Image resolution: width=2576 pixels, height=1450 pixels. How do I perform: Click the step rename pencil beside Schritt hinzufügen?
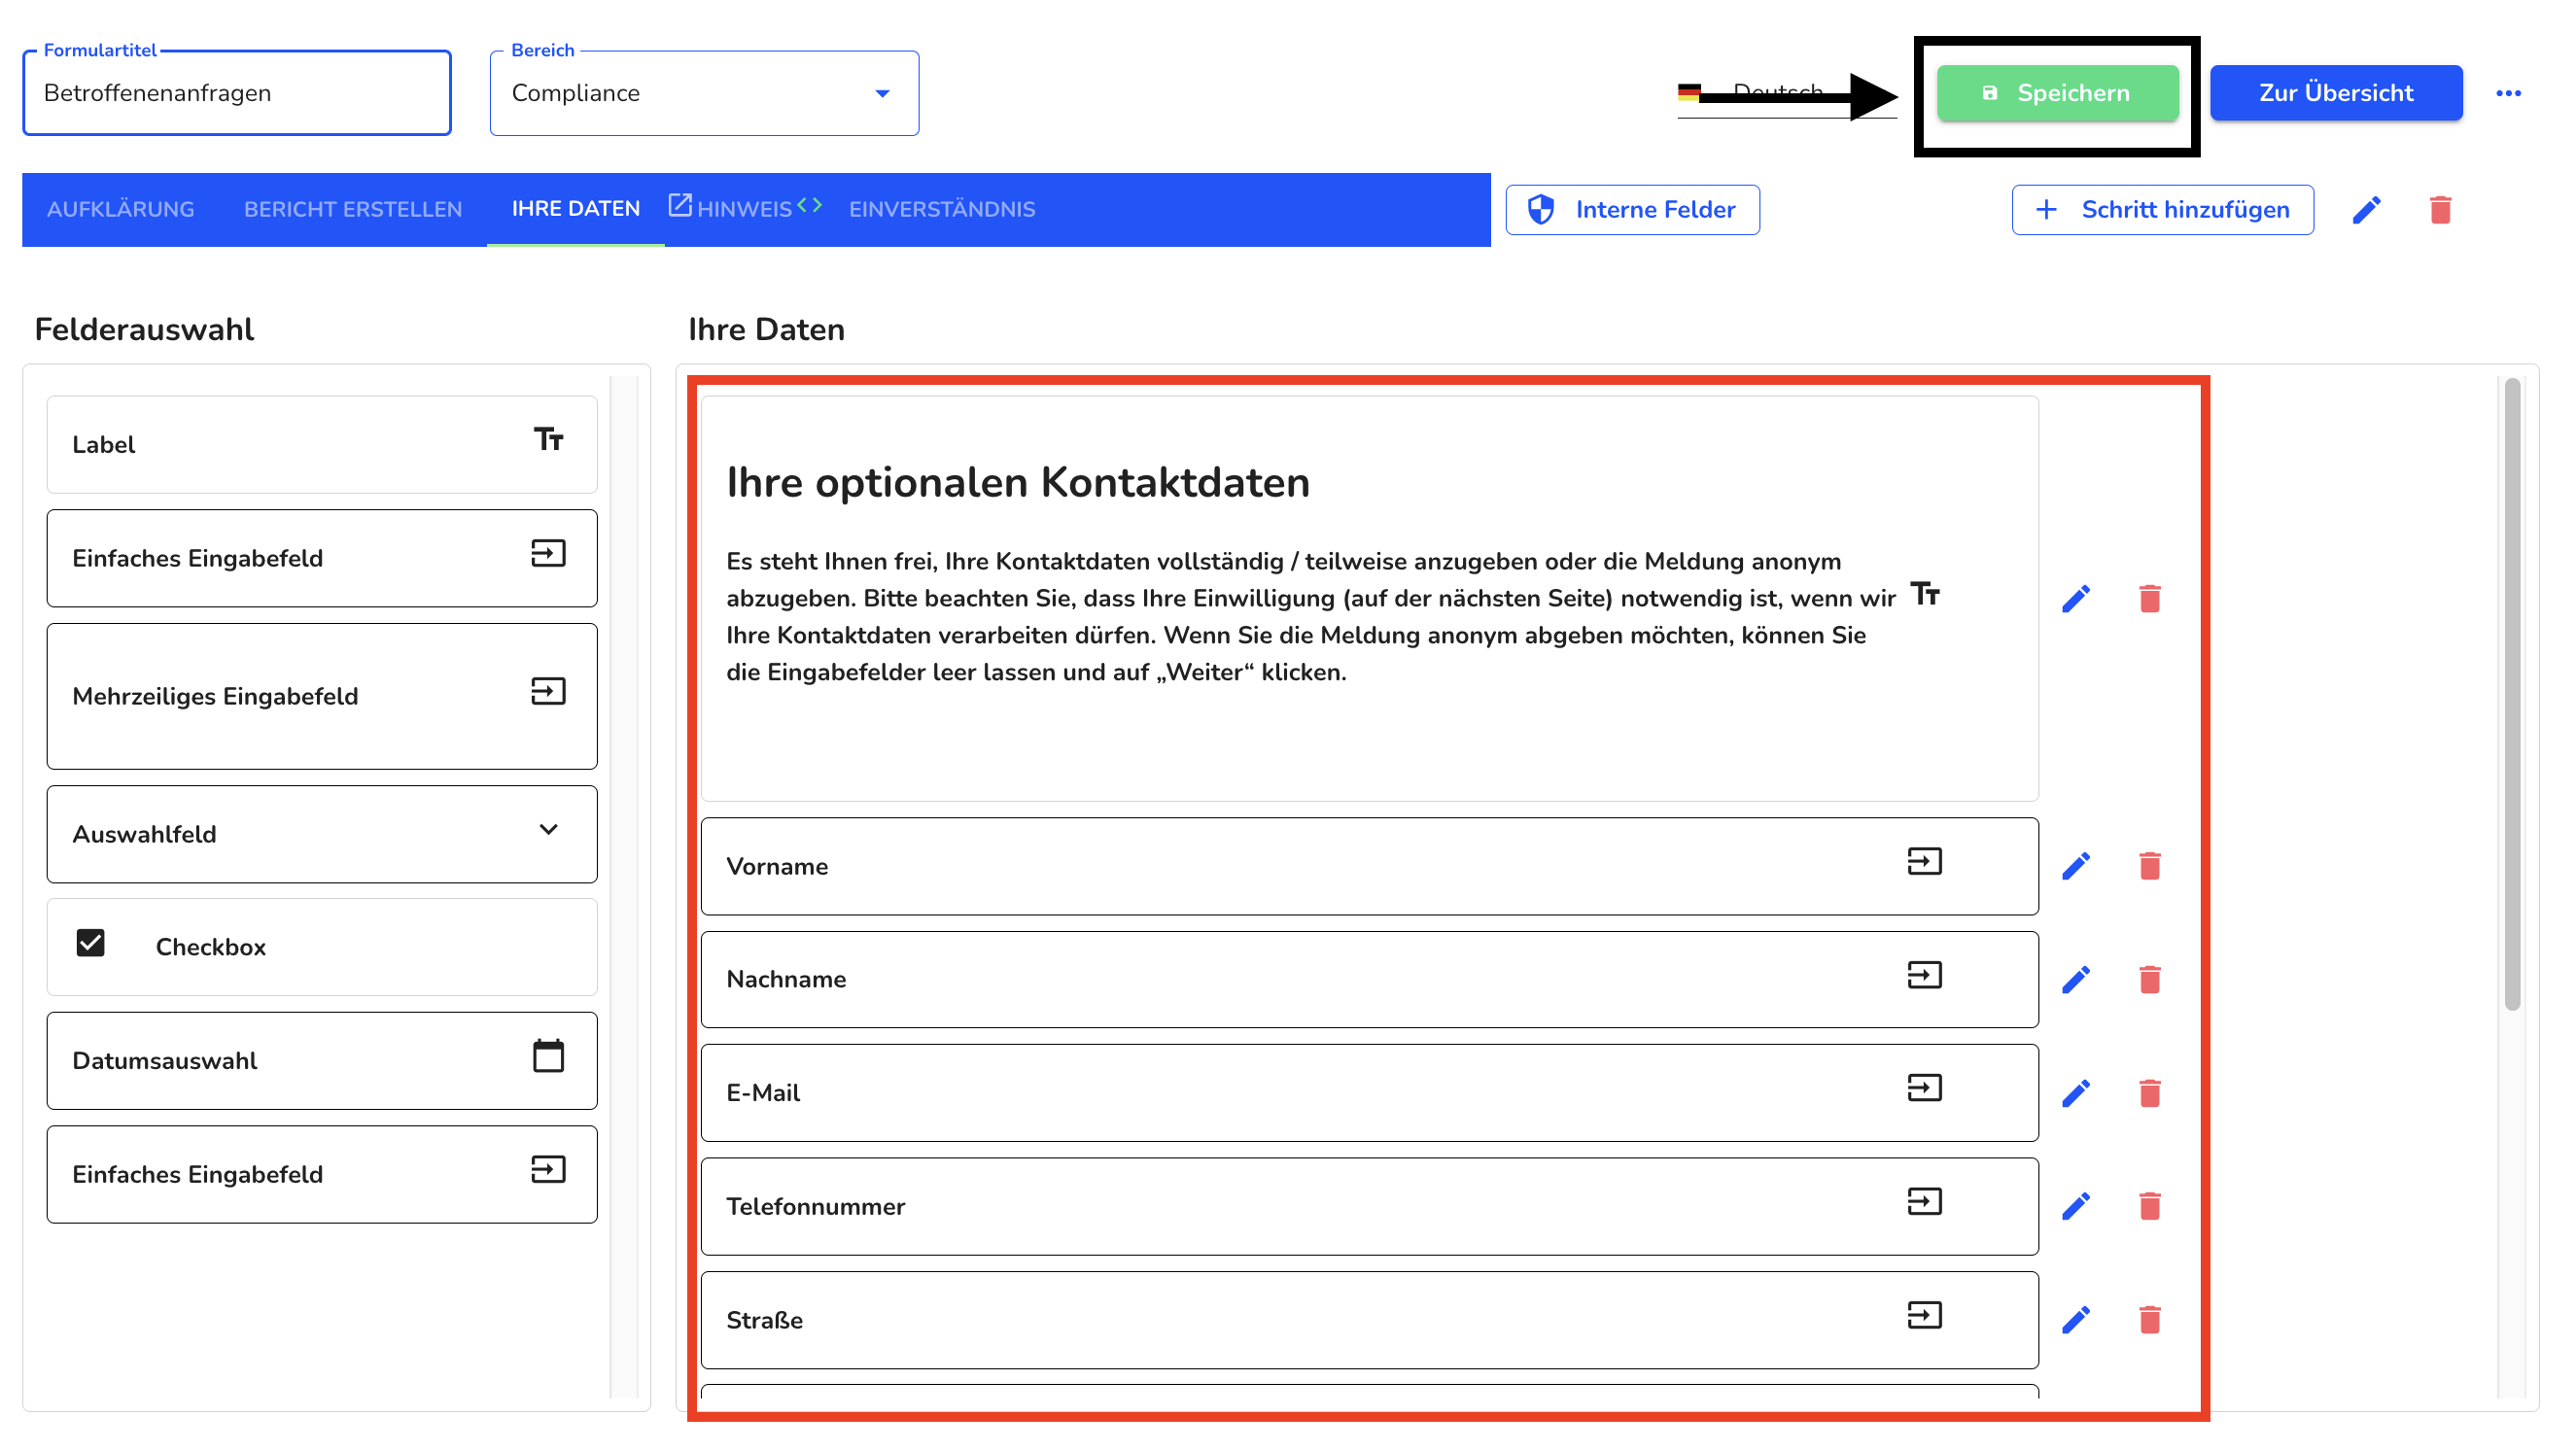pos(2366,210)
